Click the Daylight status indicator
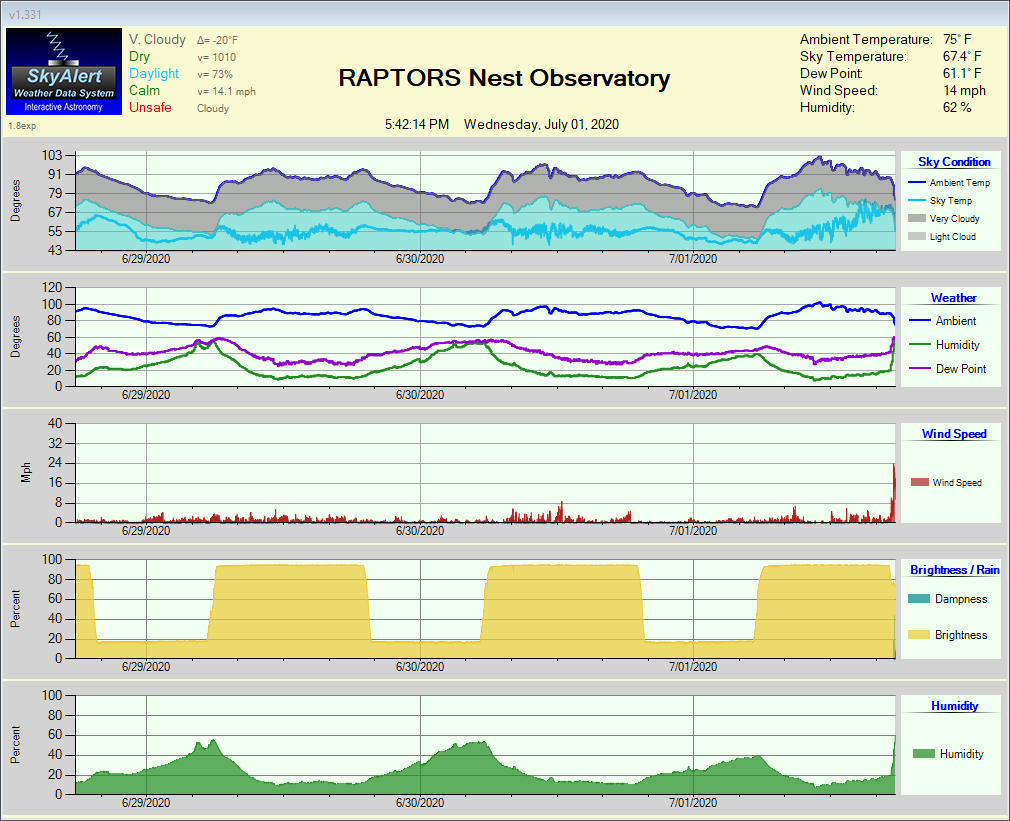The image size is (1010, 821). pyautogui.click(x=154, y=74)
